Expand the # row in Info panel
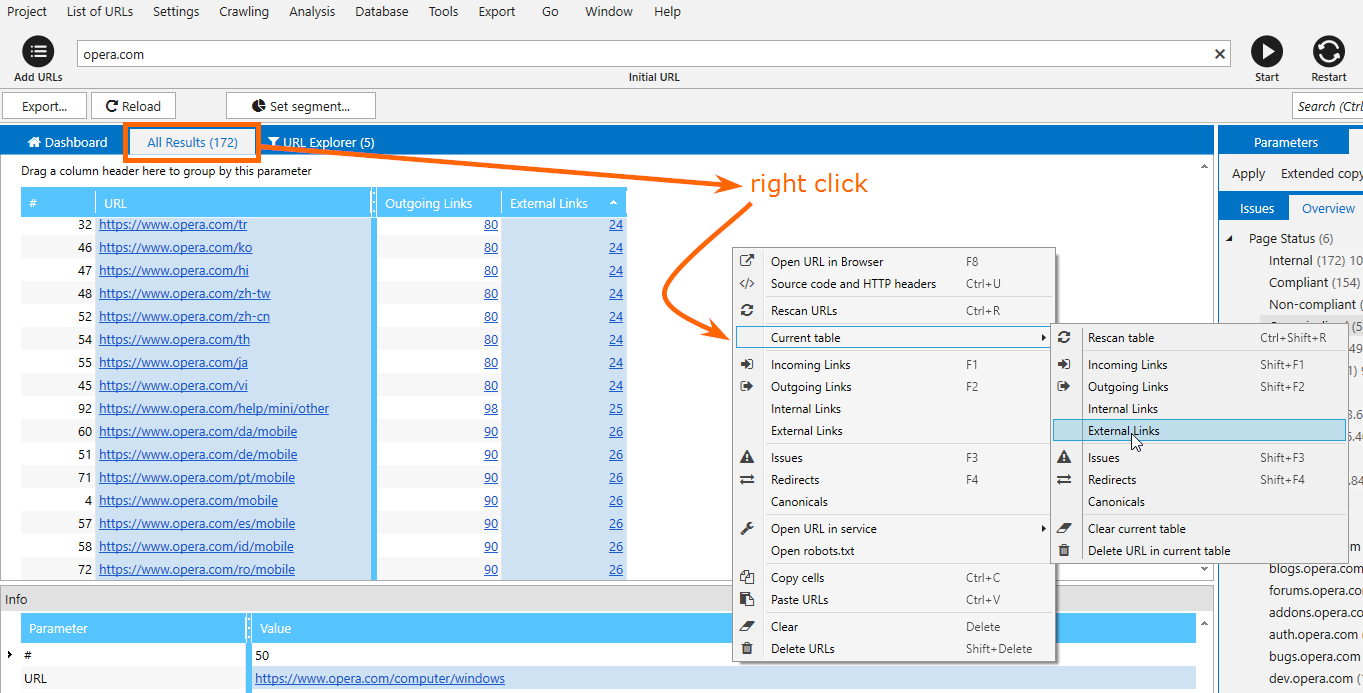The width and height of the screenshot is (1363, 693). point(10,655)
